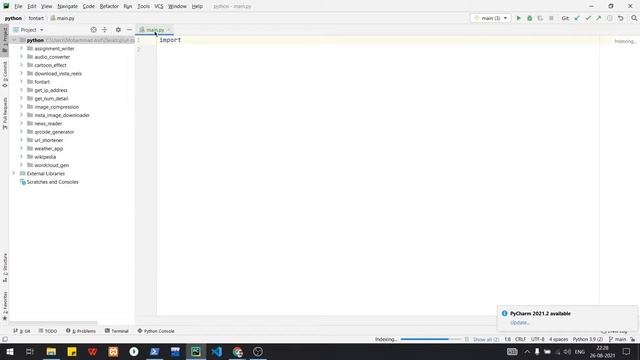Click the indexing progress bar
Screen dimensions: 640x360
coord(431,339)
